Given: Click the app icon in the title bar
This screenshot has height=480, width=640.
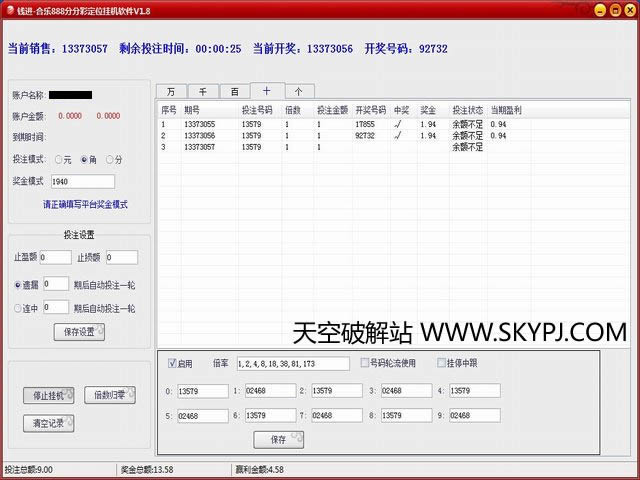Looking at the screenshot, I should point(9,9).
